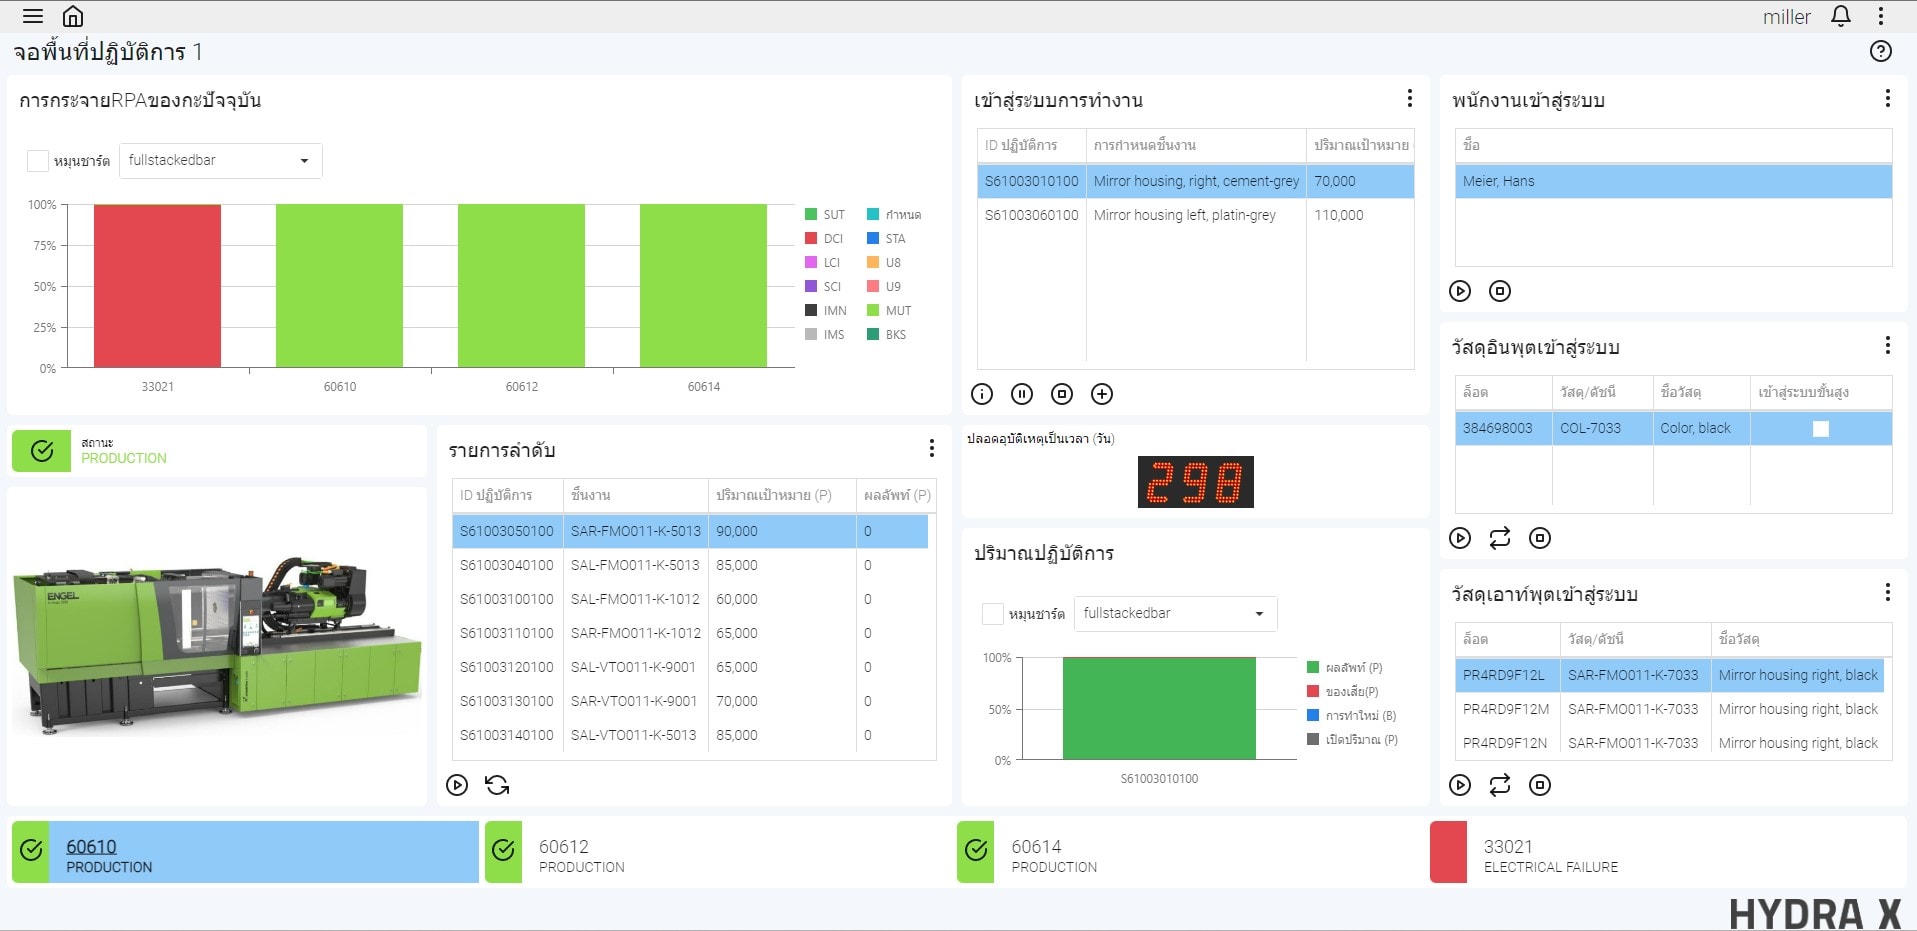Open fullstackedbar dropdown in operation quantity chart

click(x=1176, y=614)
